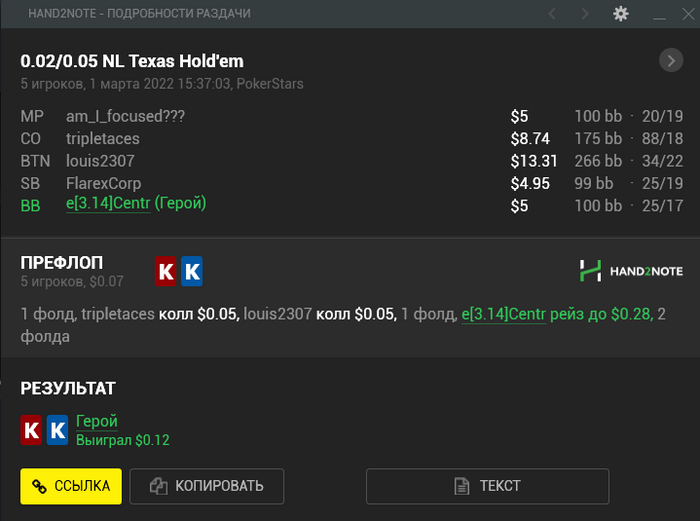Click the yellow ССЫЛКА link button
Image resolution: width=700 pixels, height=521 pixels.
click(x=71, y=486)
